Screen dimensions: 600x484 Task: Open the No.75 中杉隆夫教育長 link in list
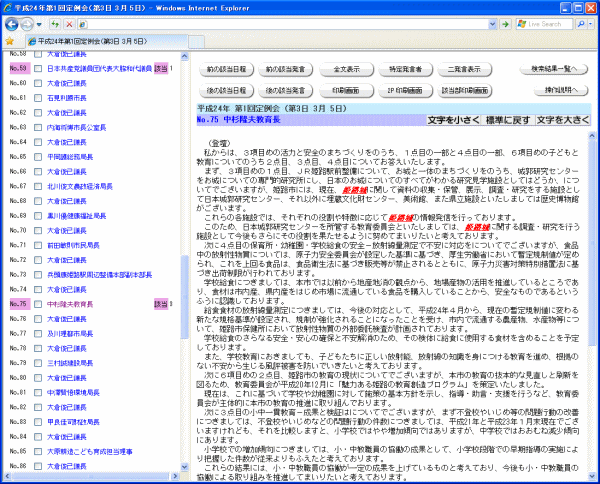click(70, 305)
